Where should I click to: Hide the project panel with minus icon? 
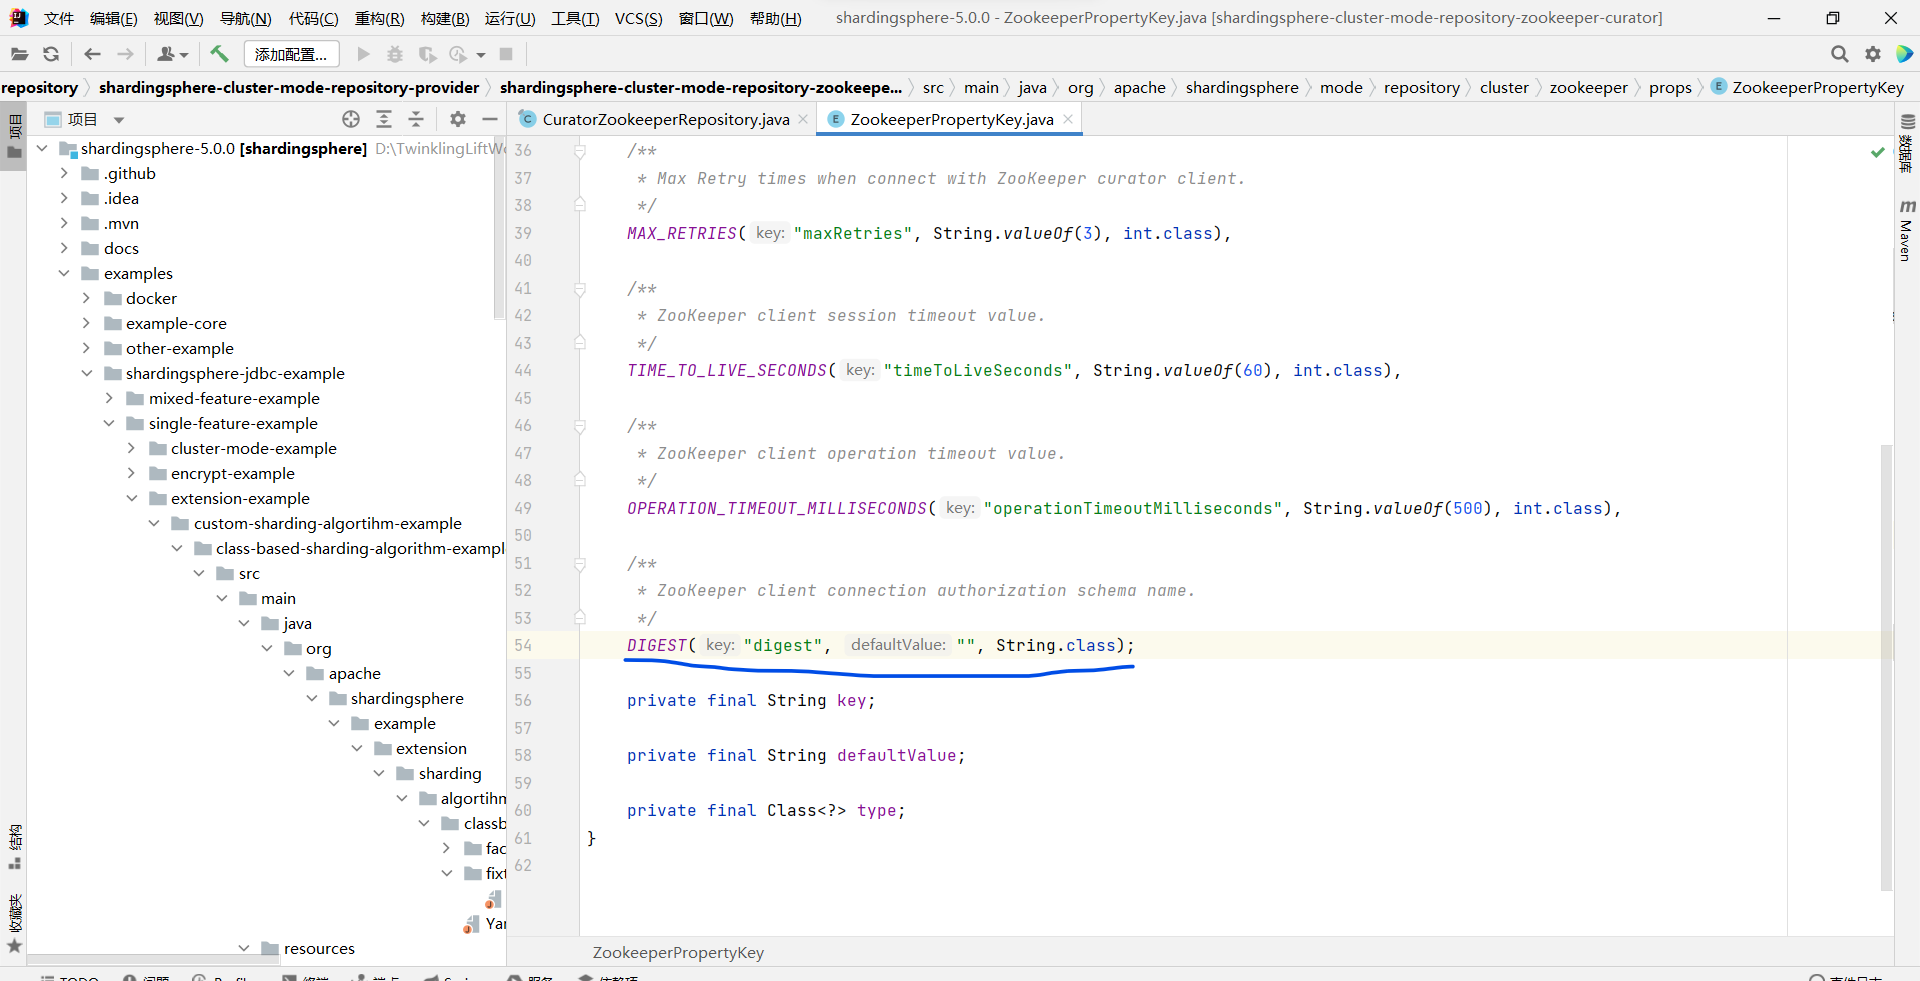click(x=490, y=119)
